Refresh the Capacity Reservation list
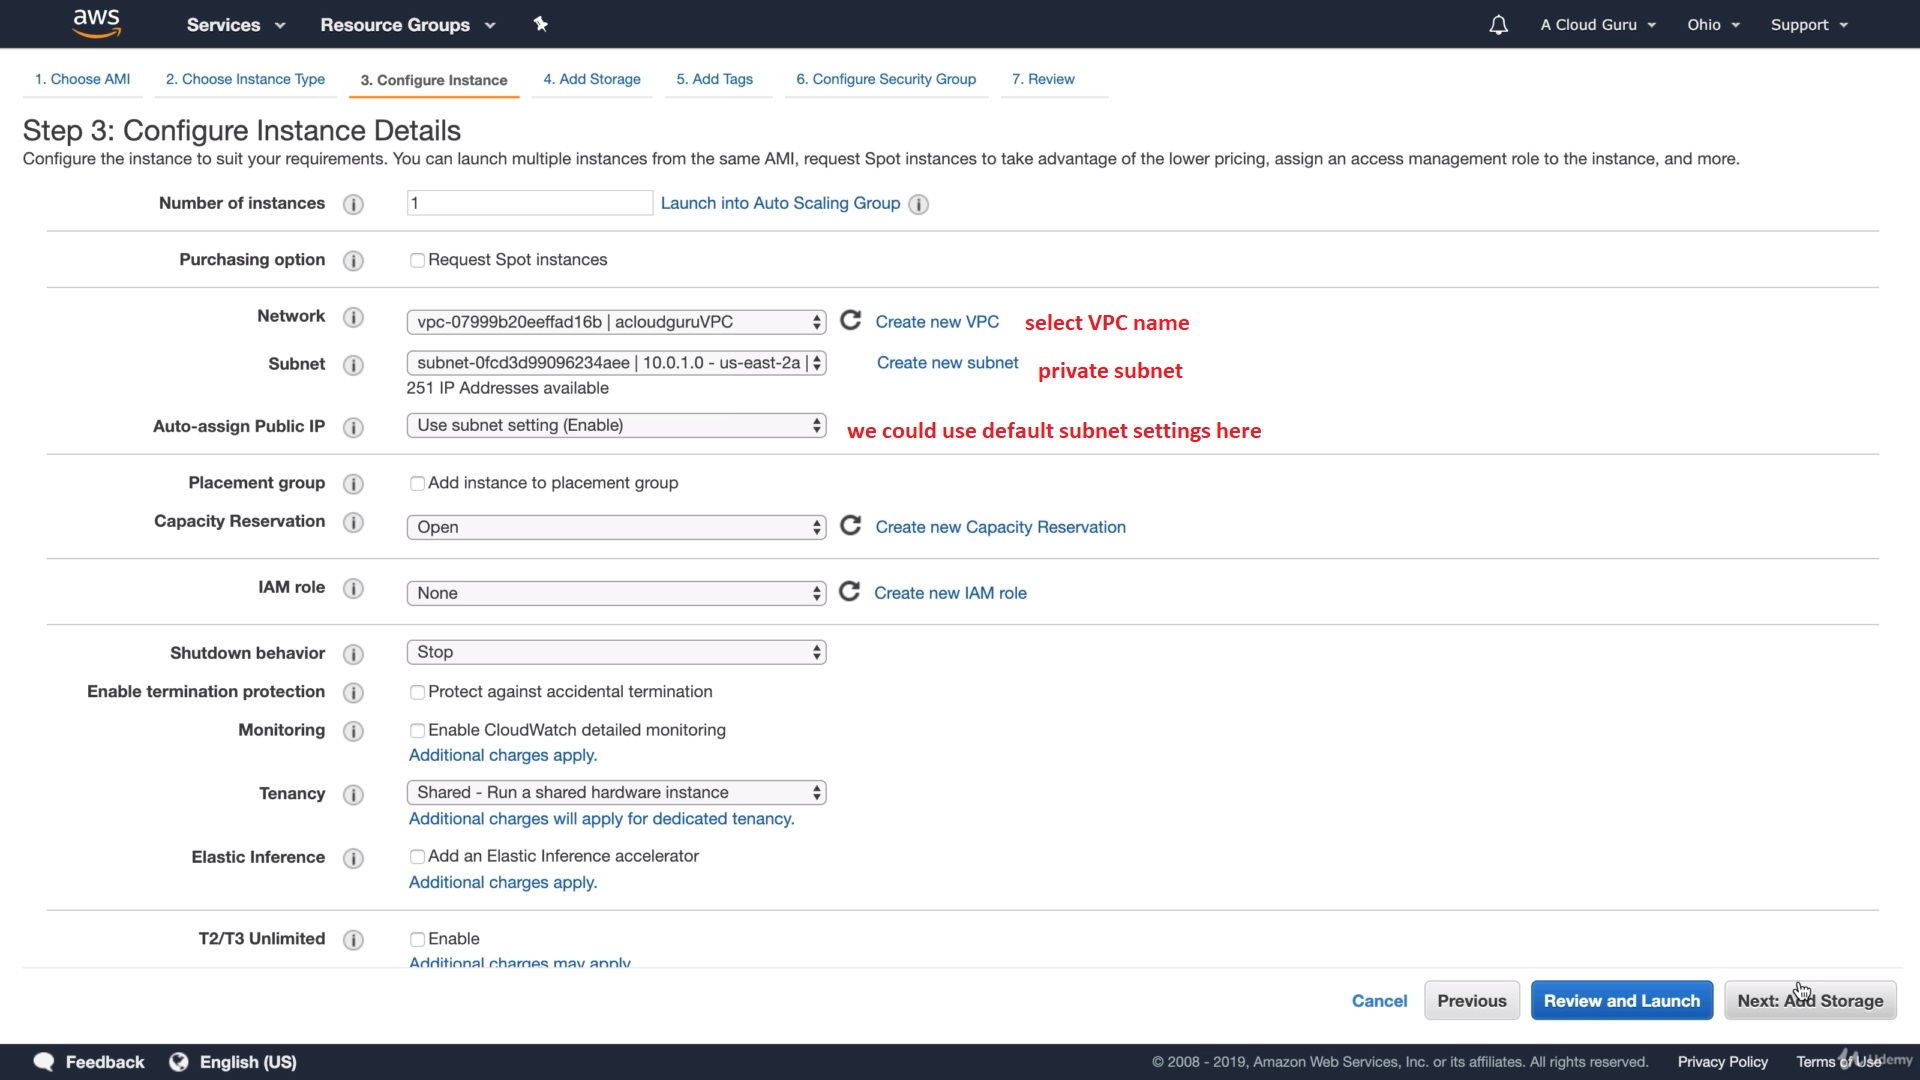Screen dimensions: 1920x1080 850,526
